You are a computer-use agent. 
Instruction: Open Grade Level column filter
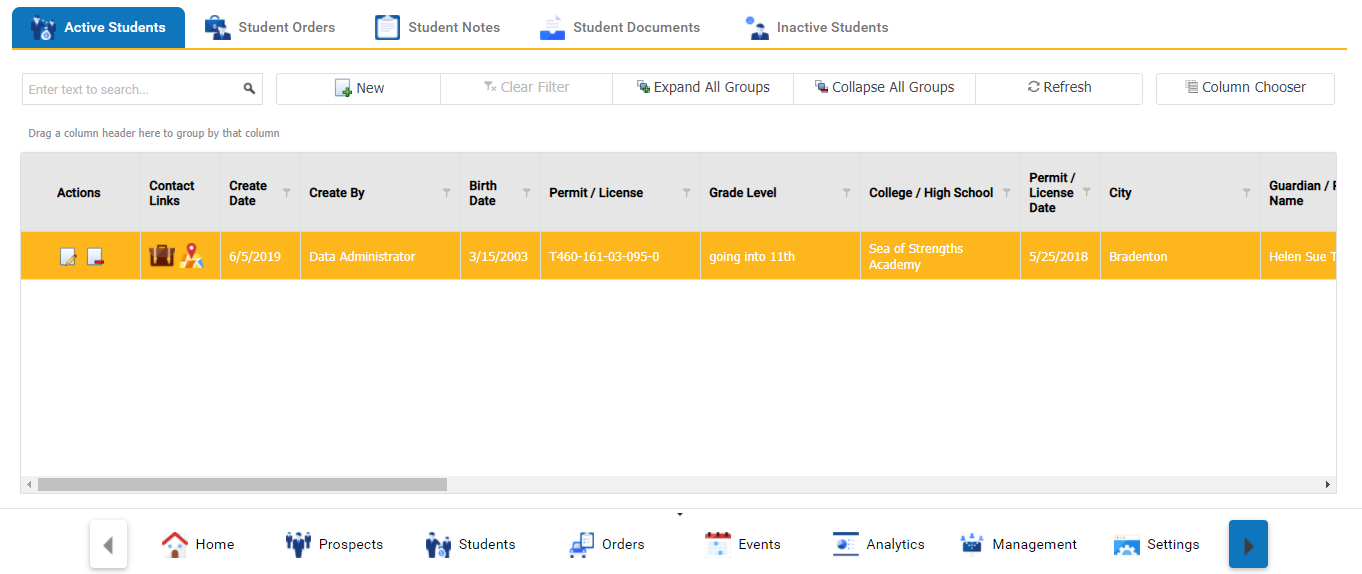tap(847, 192)
